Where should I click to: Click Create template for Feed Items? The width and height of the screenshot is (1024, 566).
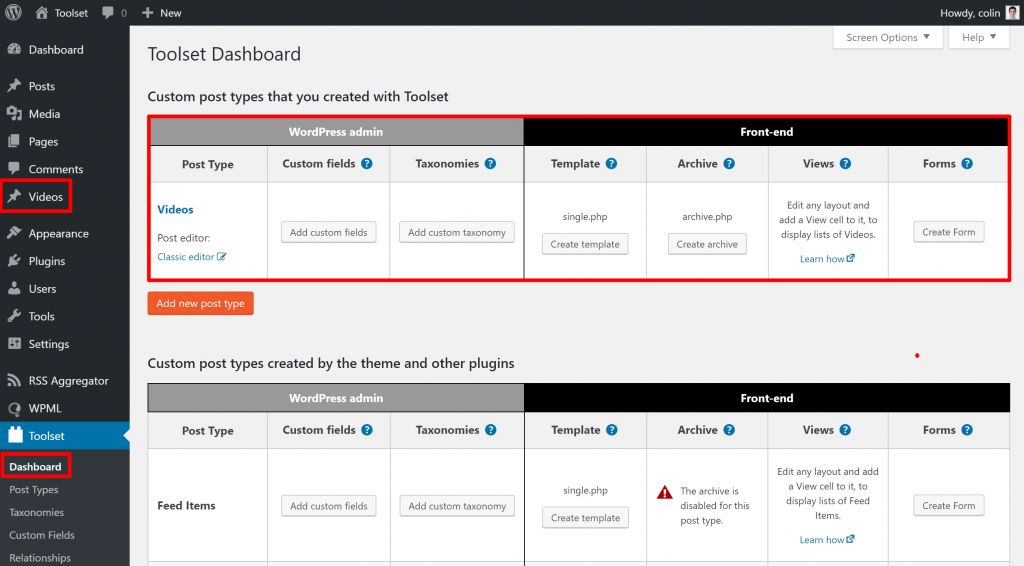point(585,518)
